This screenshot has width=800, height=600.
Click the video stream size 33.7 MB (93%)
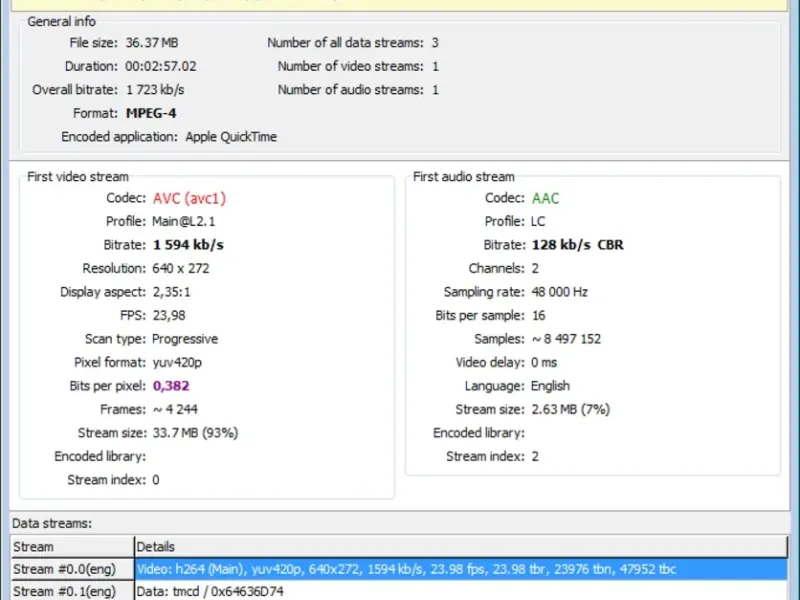[x=195, y=433]
